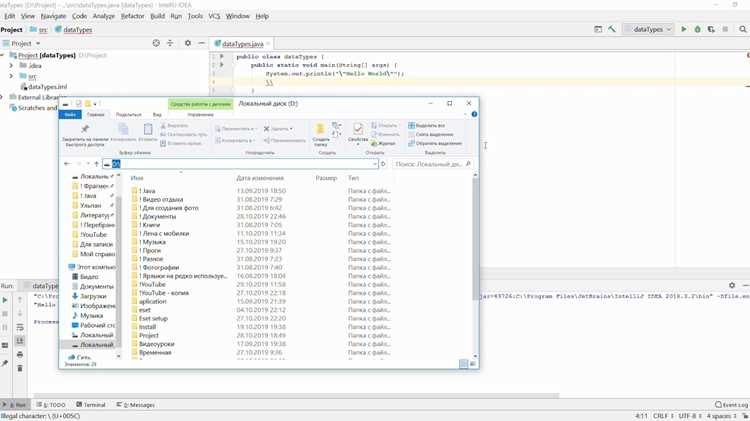Open the Build menu
750x421 pixels.
click(x=157, y=16)
